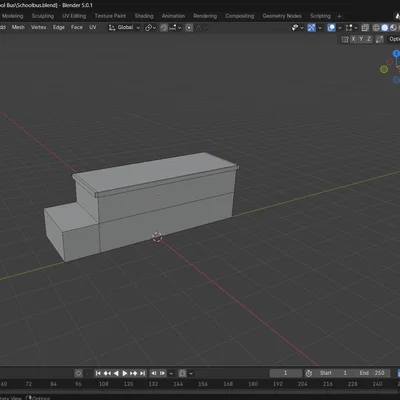This screenshot has width=400, height=400.
Task: Click the 3D cursor at world origin
Action: coord(157,237)
